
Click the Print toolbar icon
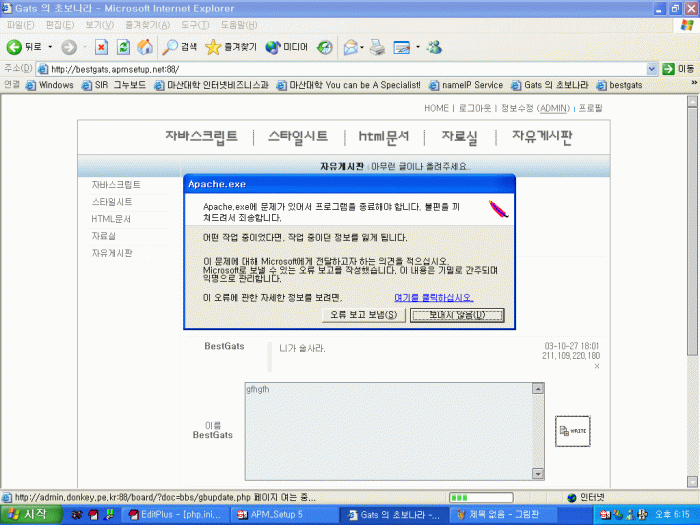pyautogui.click(x=377, y=47)
